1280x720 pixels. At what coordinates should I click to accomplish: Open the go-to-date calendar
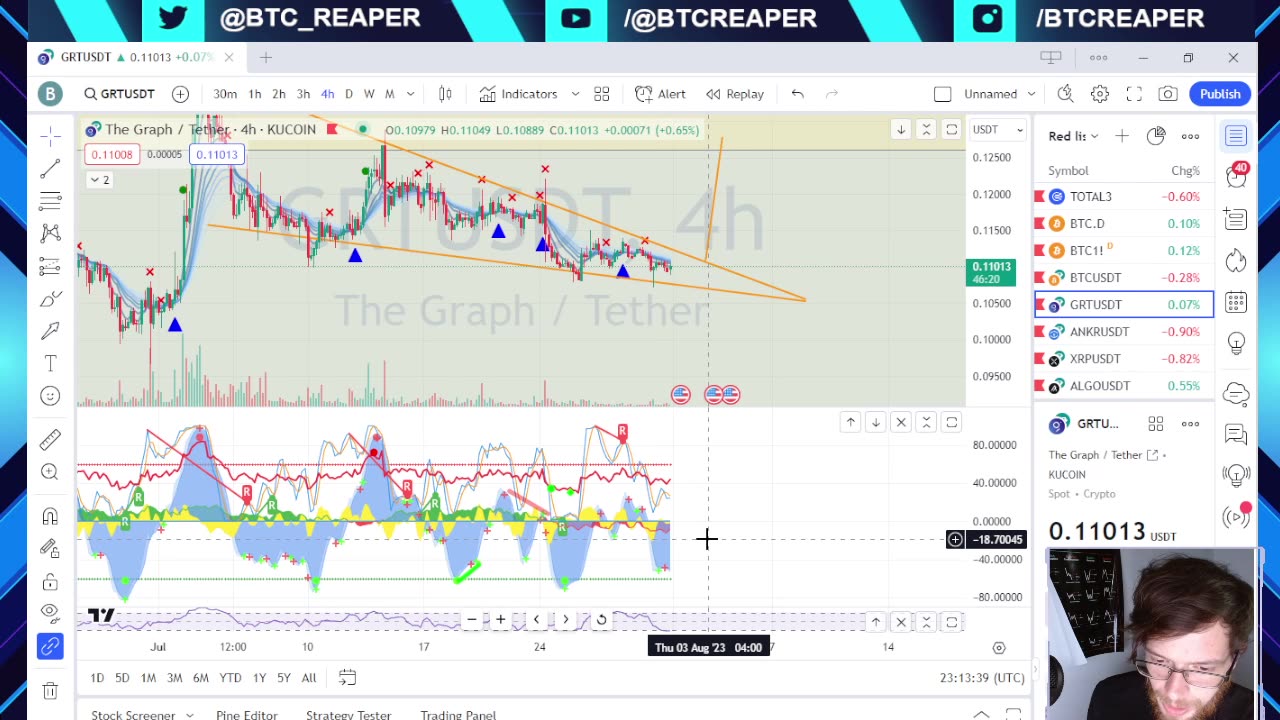tap(347, 678)
